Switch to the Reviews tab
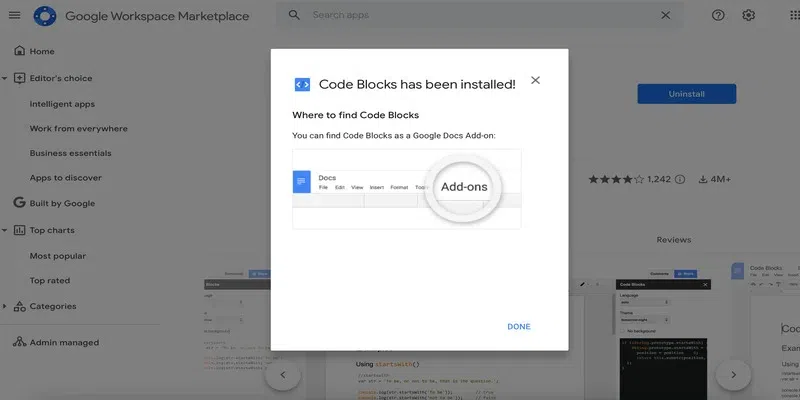 (674, 240)
